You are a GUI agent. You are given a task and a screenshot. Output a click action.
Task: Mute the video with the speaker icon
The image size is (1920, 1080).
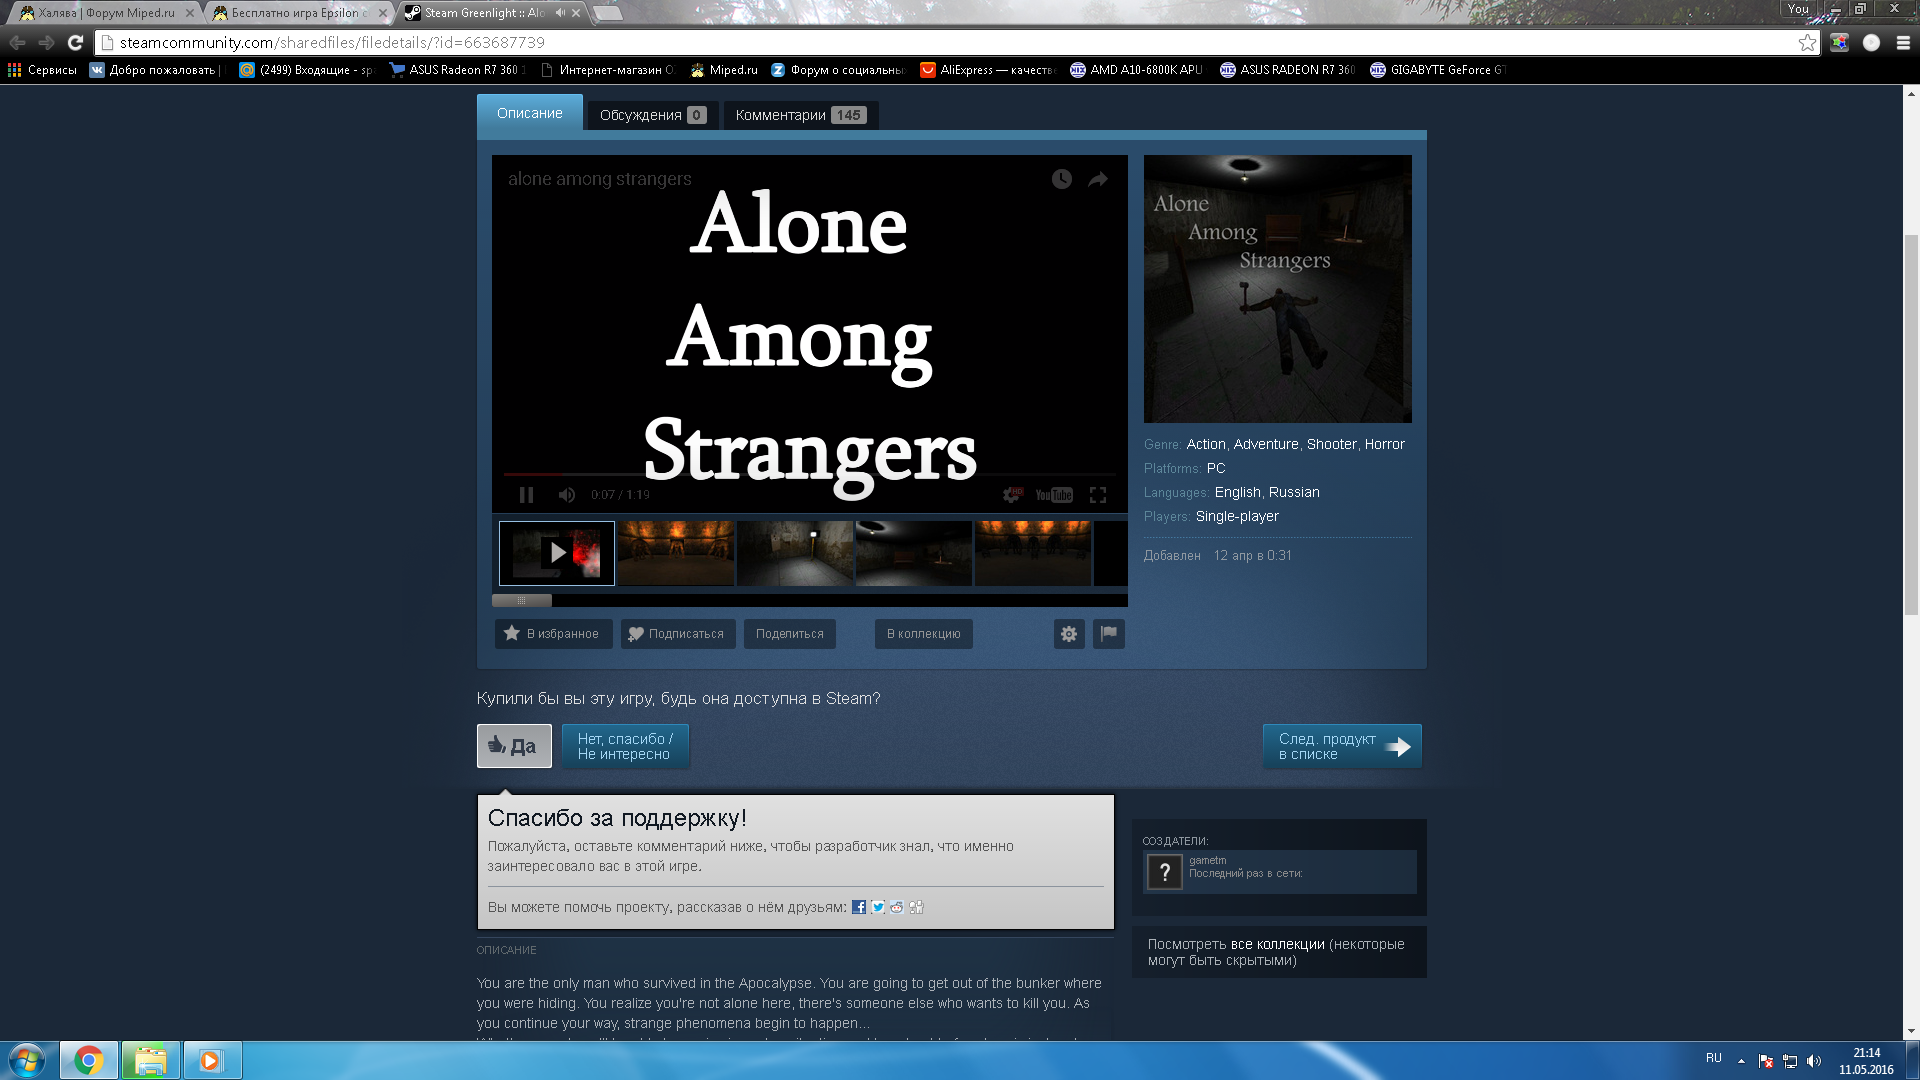567,495
